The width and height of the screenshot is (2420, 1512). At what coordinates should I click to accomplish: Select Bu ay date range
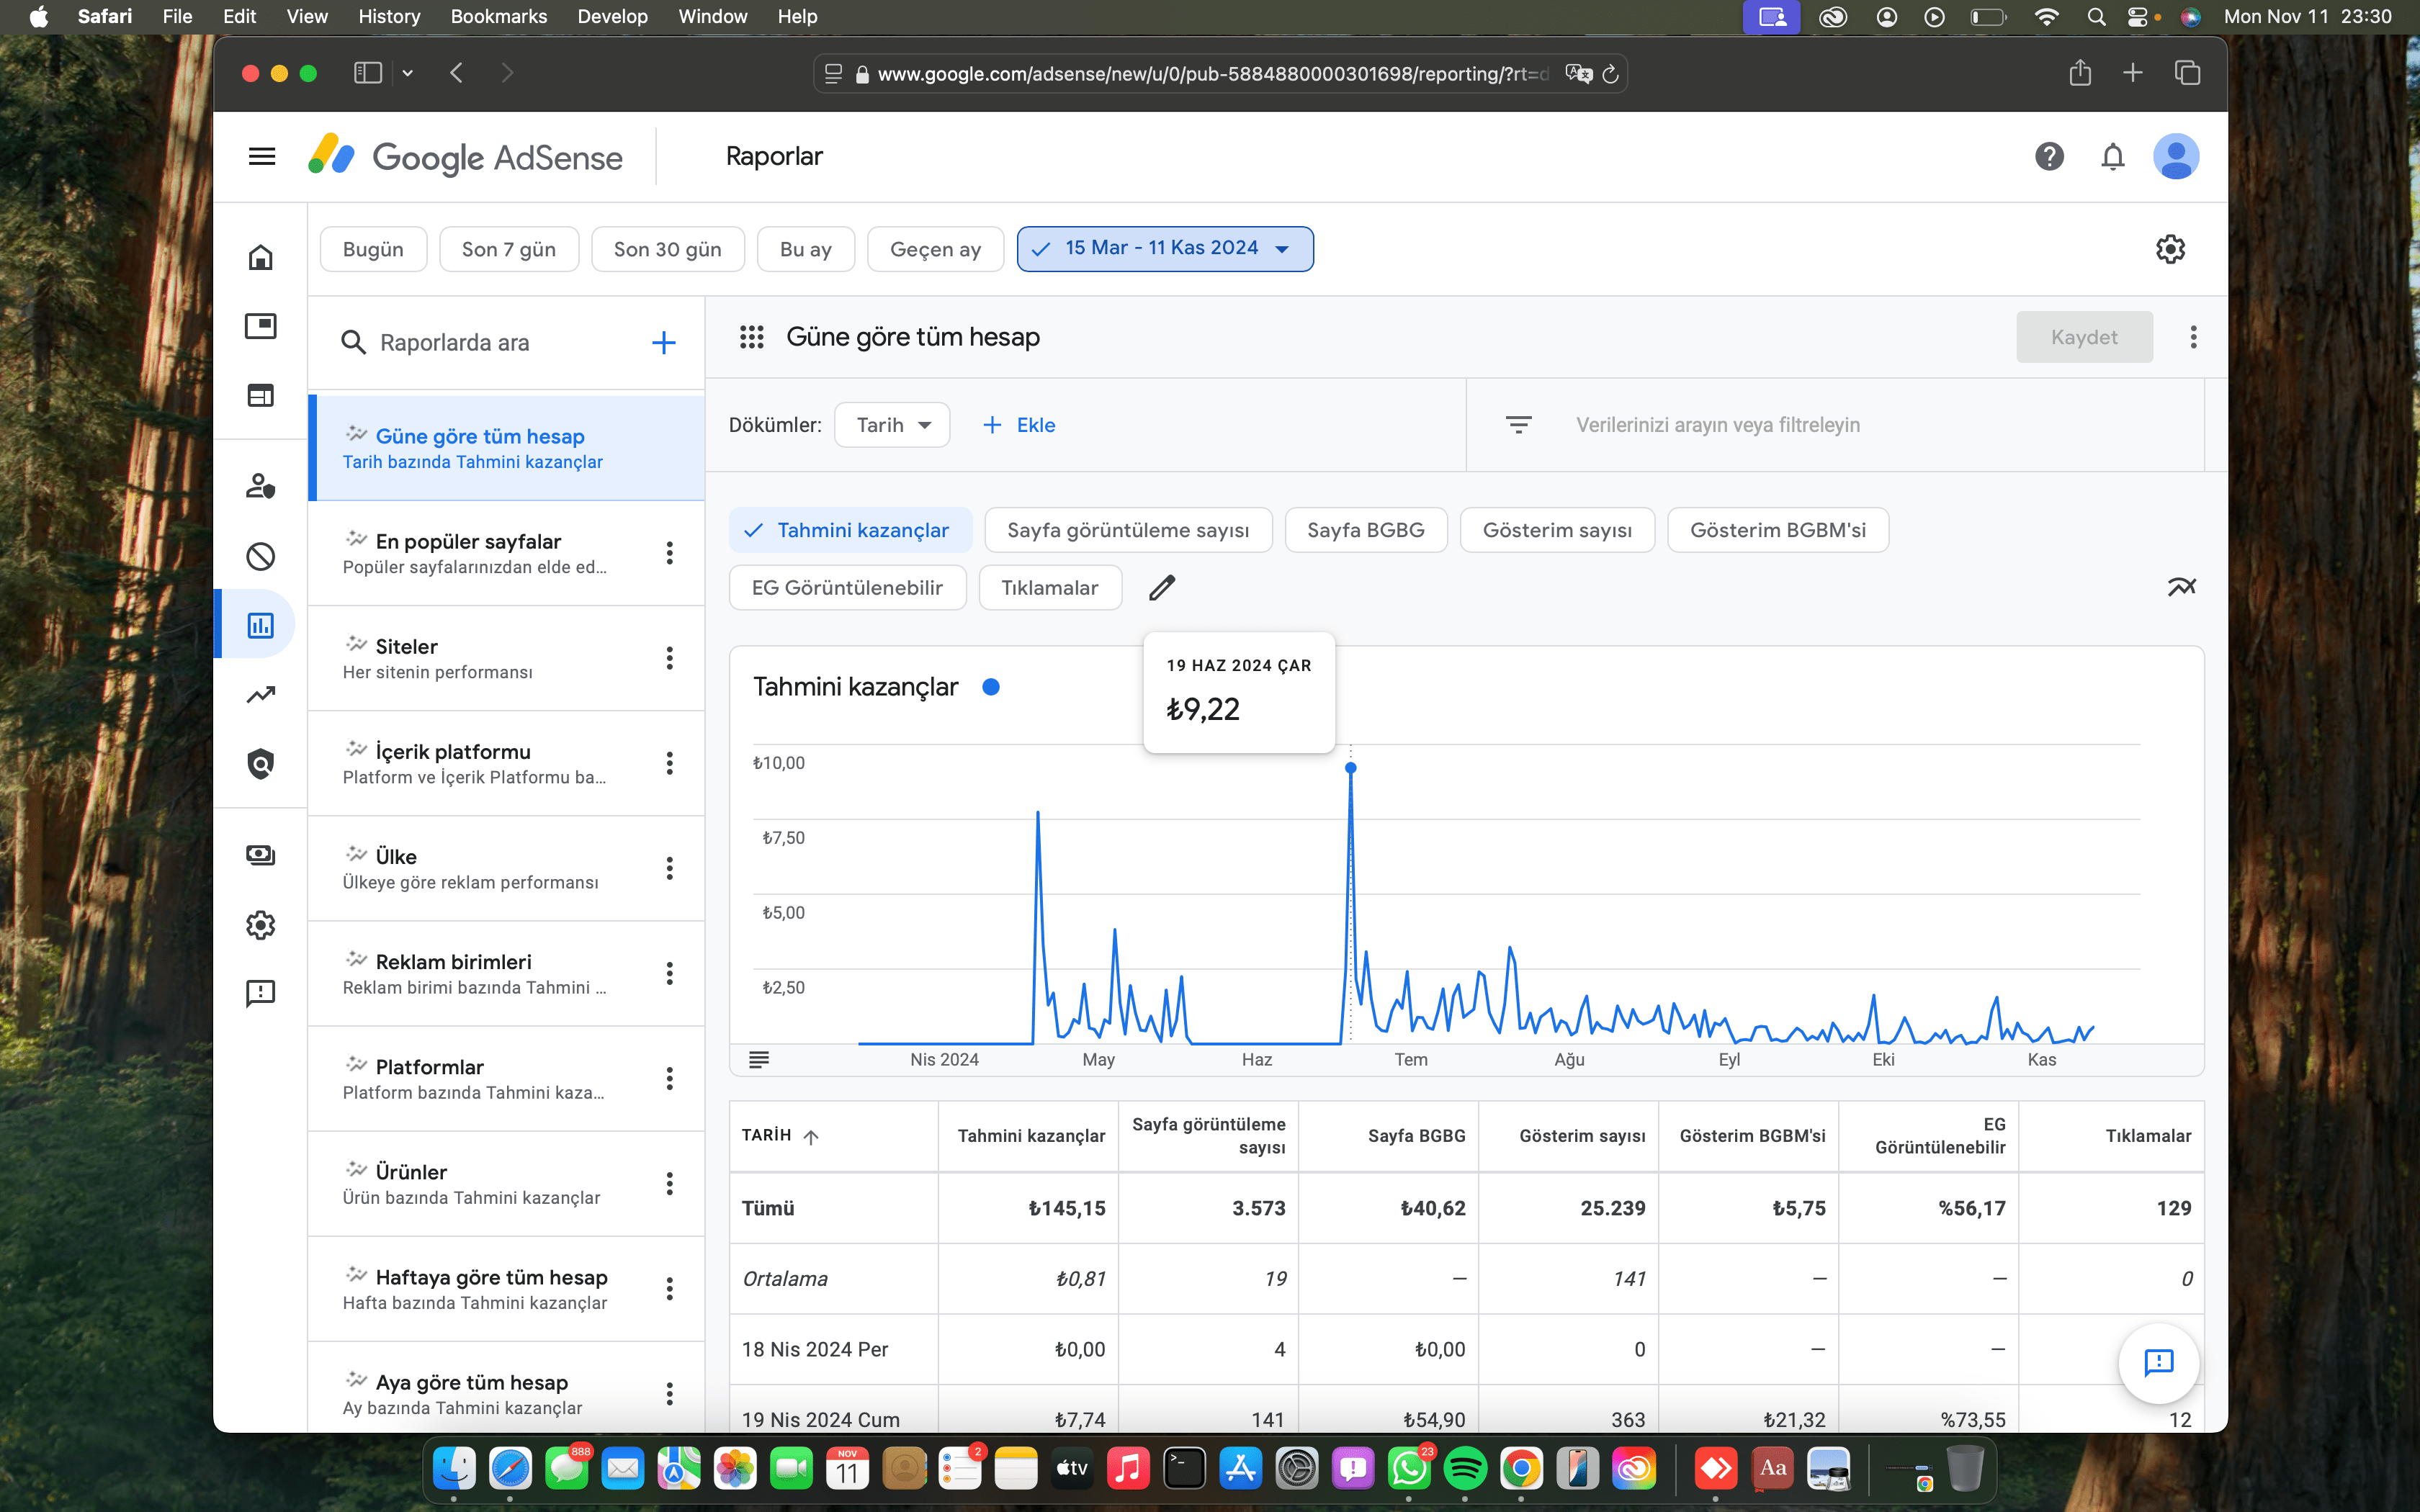click(x=805, y=249)
